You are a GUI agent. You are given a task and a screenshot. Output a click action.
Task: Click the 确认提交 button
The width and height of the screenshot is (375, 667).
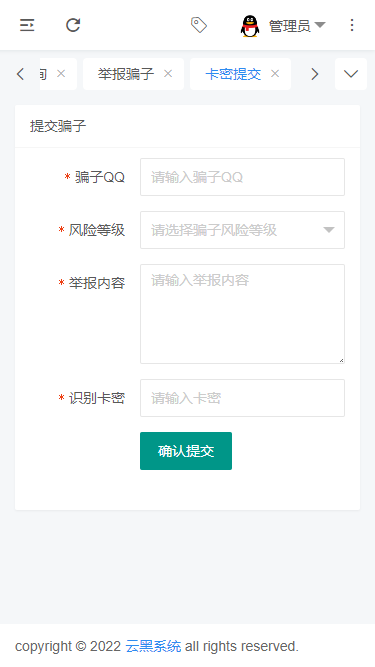(x=186, y=451)
